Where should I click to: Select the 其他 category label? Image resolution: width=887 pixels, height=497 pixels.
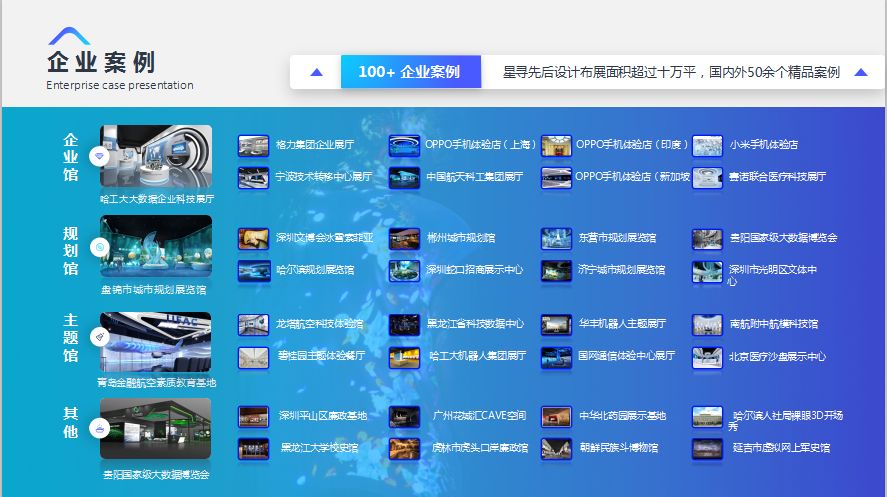pos(70,422)
